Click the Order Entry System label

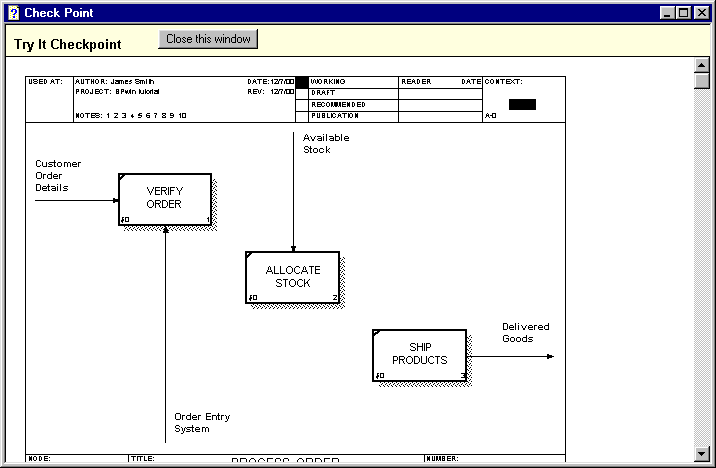(202, 423)
